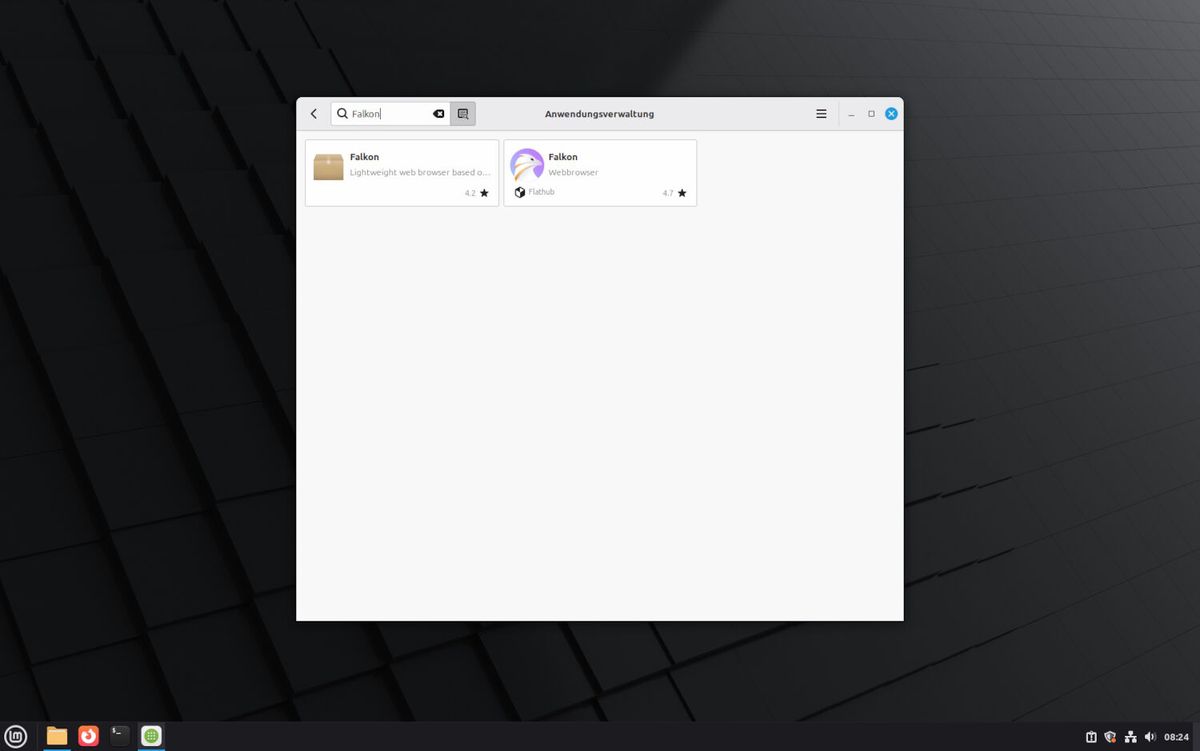This screenshot has width=1200, height=751.
Task: Toggle search in package descriptions
Action: click(463, 114)
